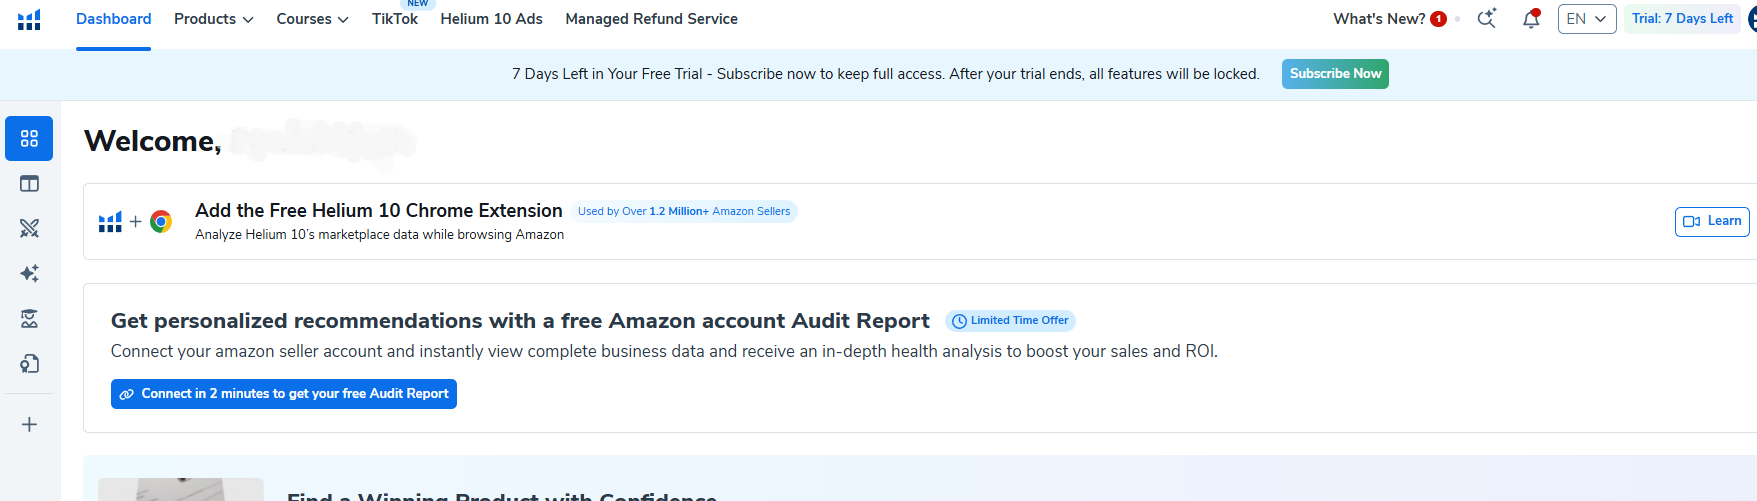Open the AI sparkle sidebar icon
Image resolution: width=1757 pixels, height=501 pixels.
tap(29, 273)
